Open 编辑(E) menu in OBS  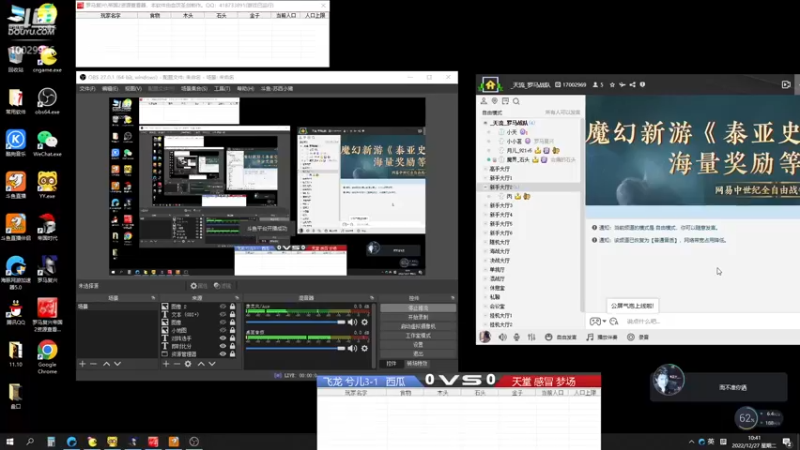[x=110, y=89]
